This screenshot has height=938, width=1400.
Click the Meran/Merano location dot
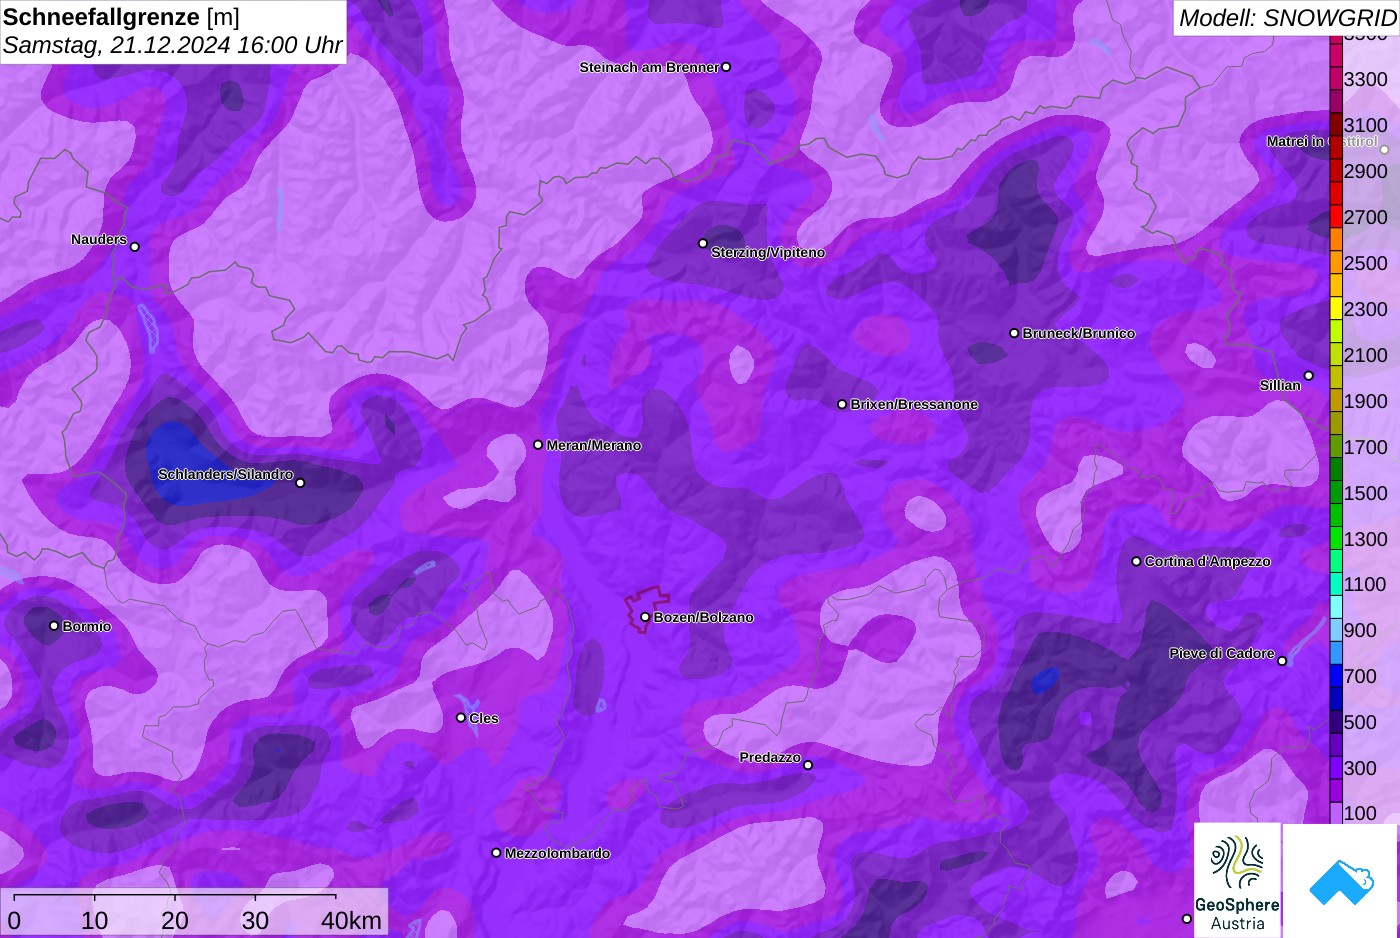tap(538, 445)
